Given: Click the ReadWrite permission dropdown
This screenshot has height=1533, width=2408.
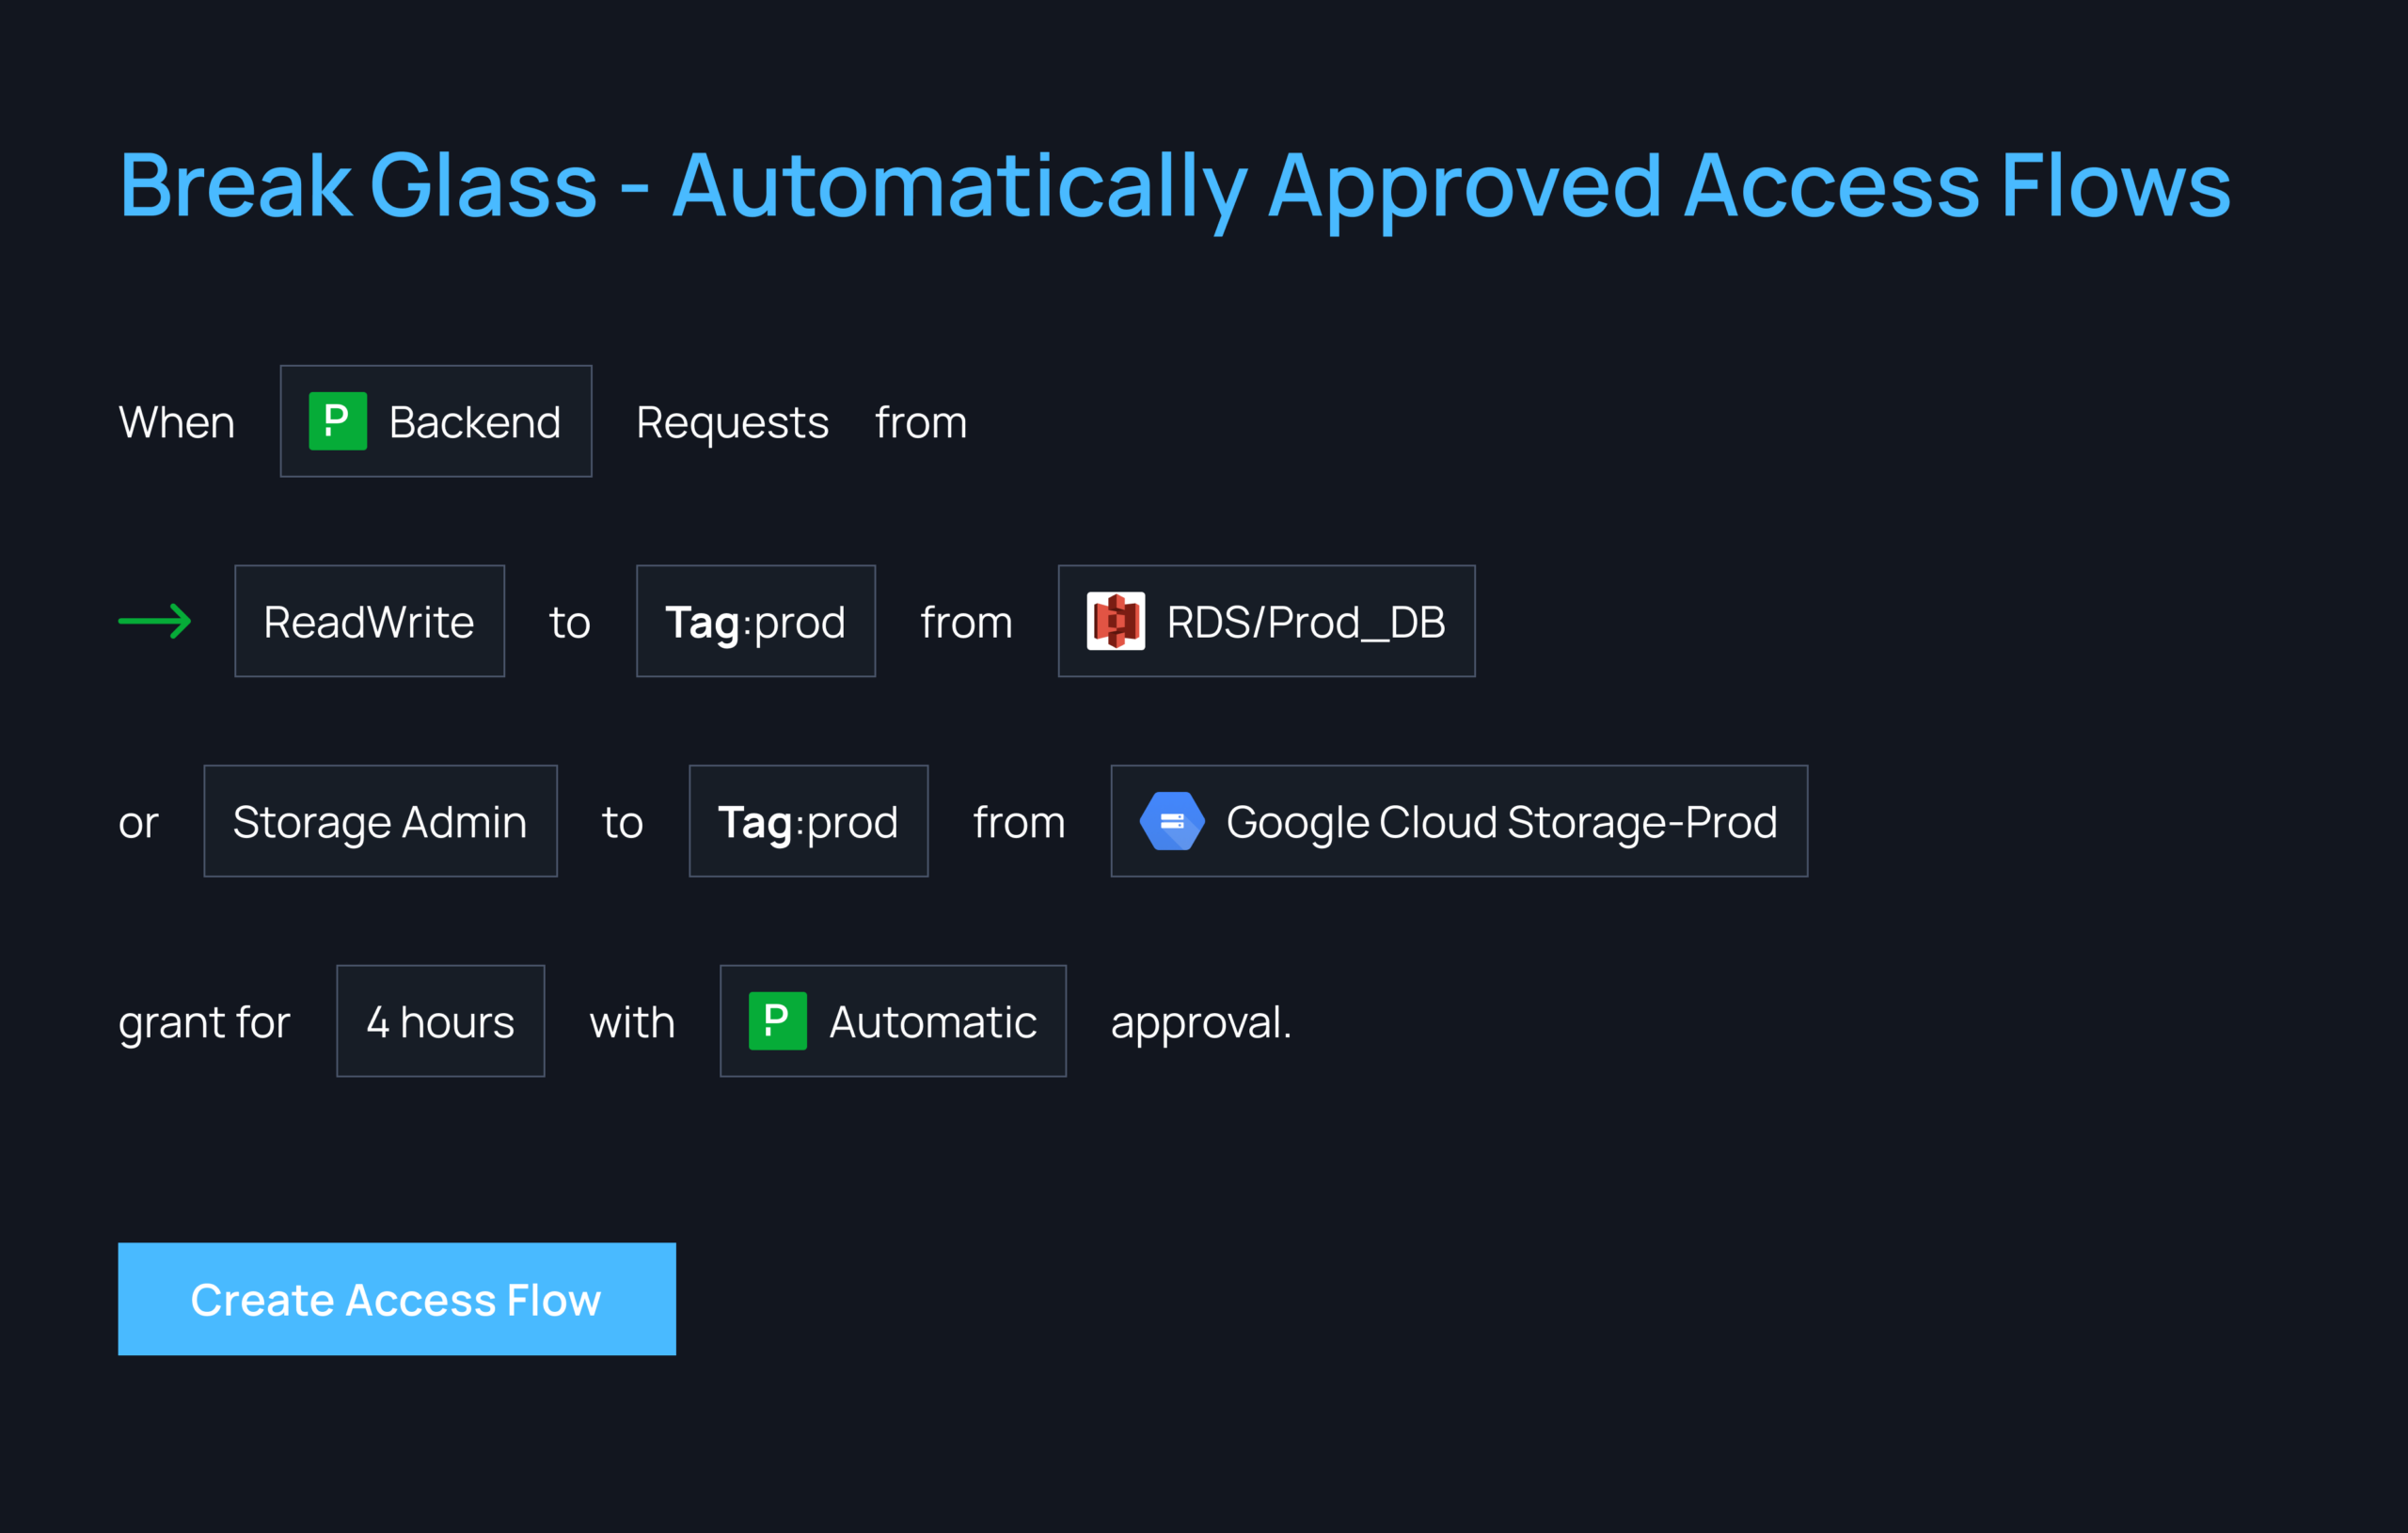Looking at the screenshot, I should (371, 621).
